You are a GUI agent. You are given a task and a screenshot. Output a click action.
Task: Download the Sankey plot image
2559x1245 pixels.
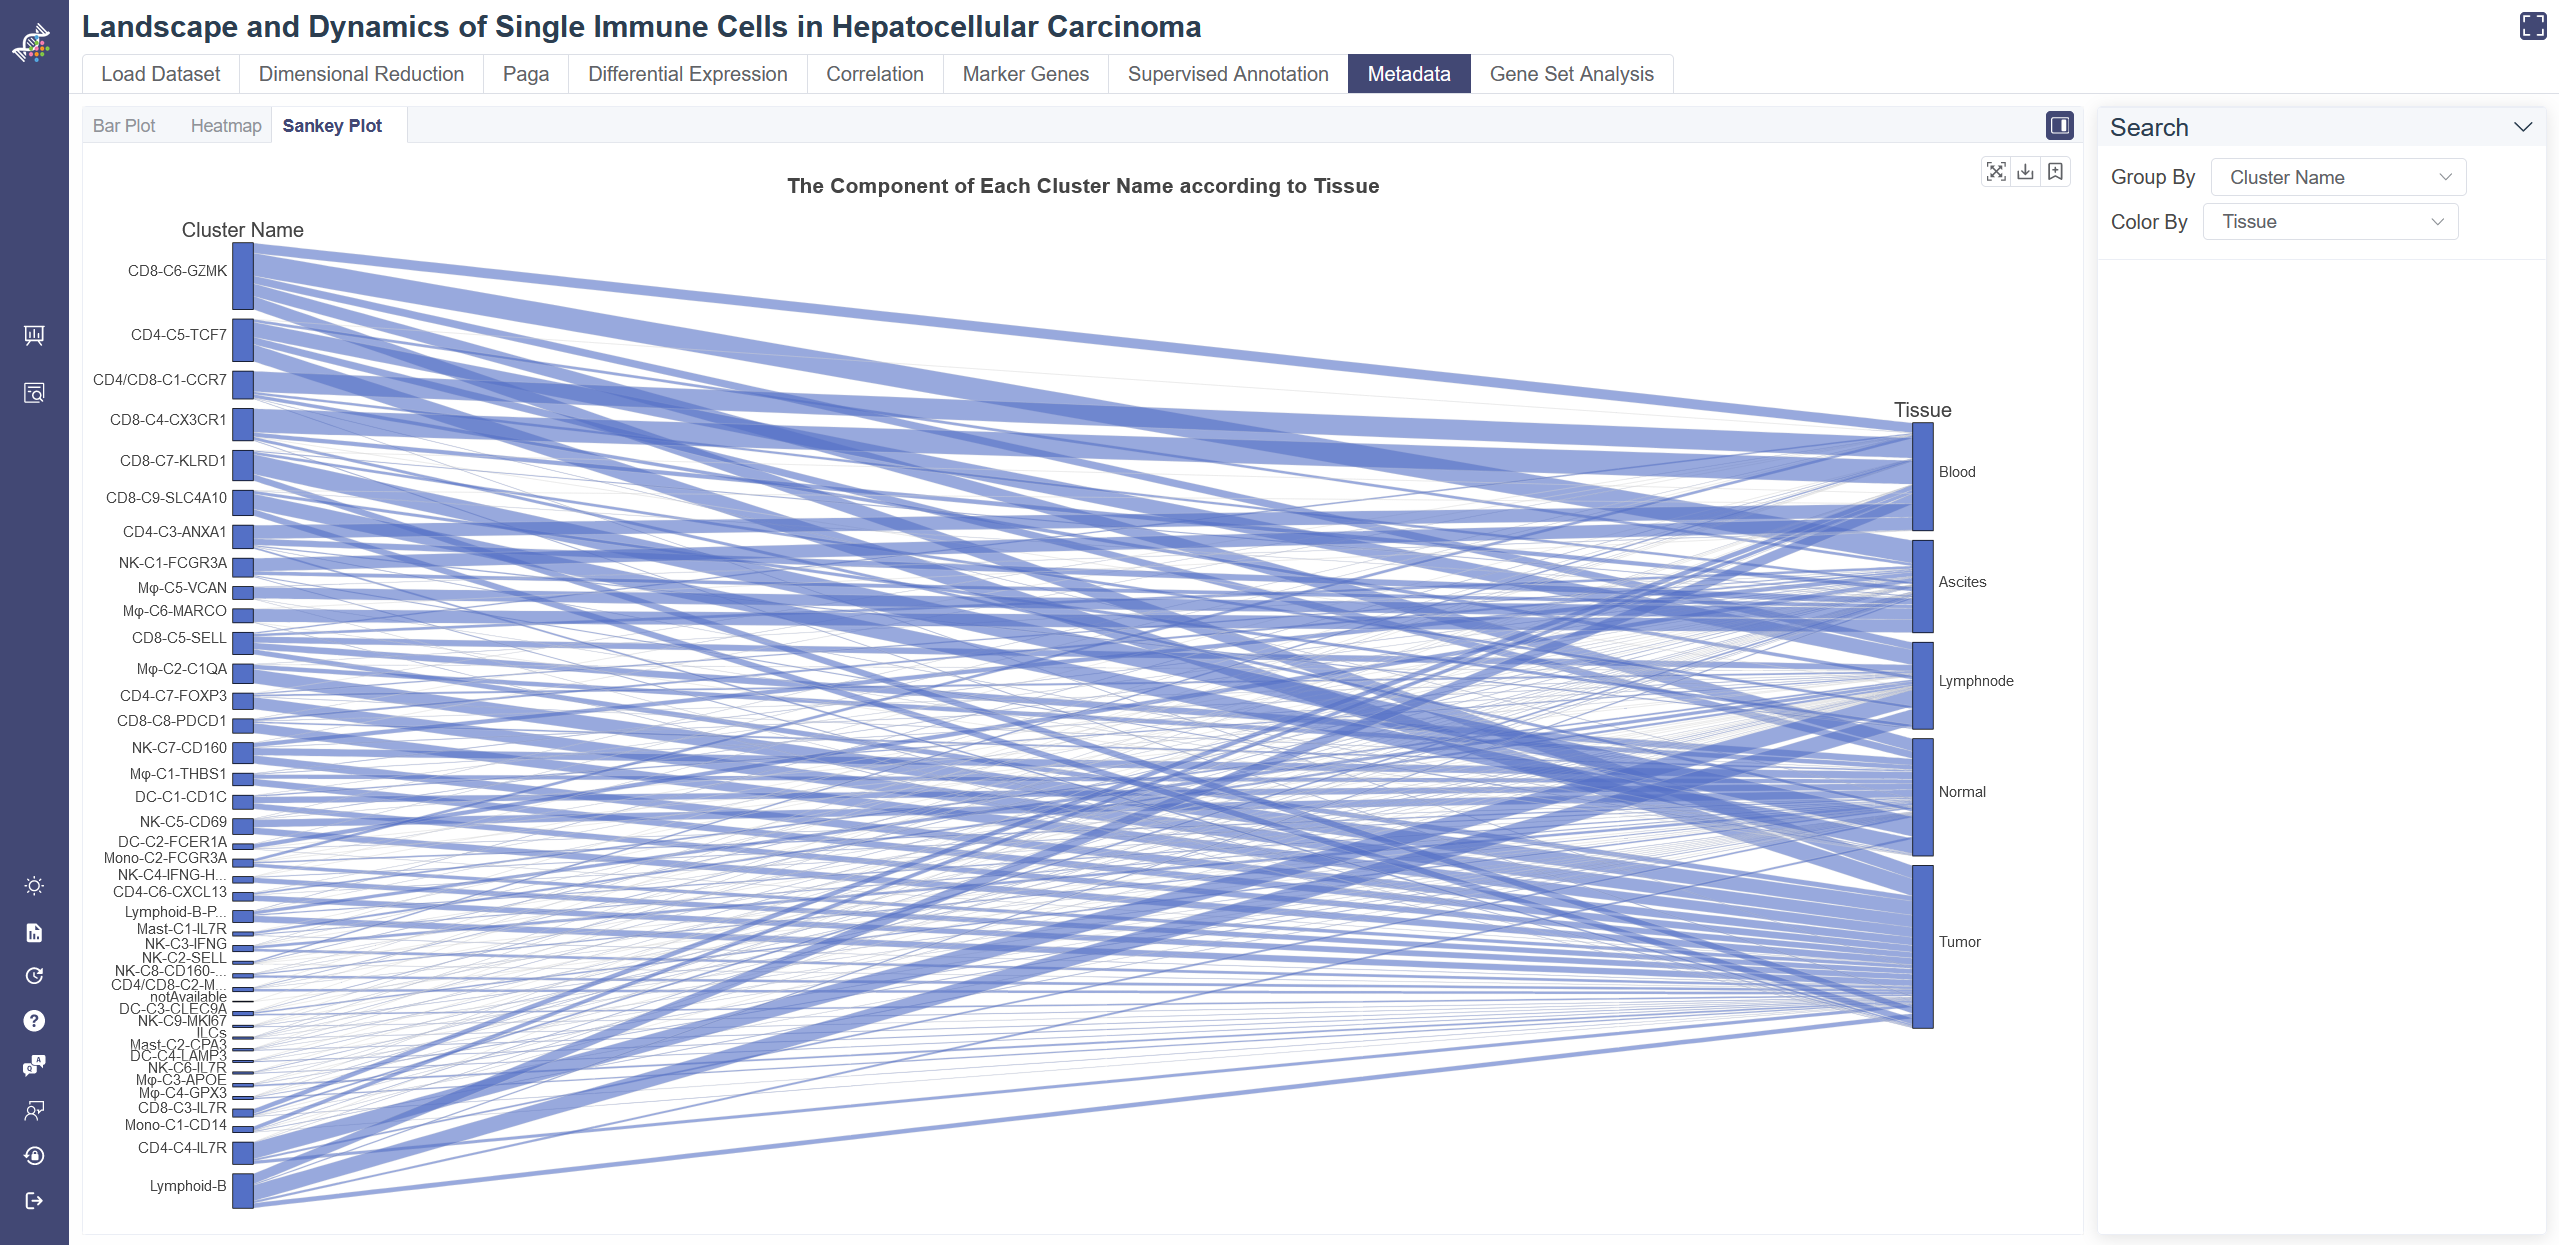coord(2025,172)
